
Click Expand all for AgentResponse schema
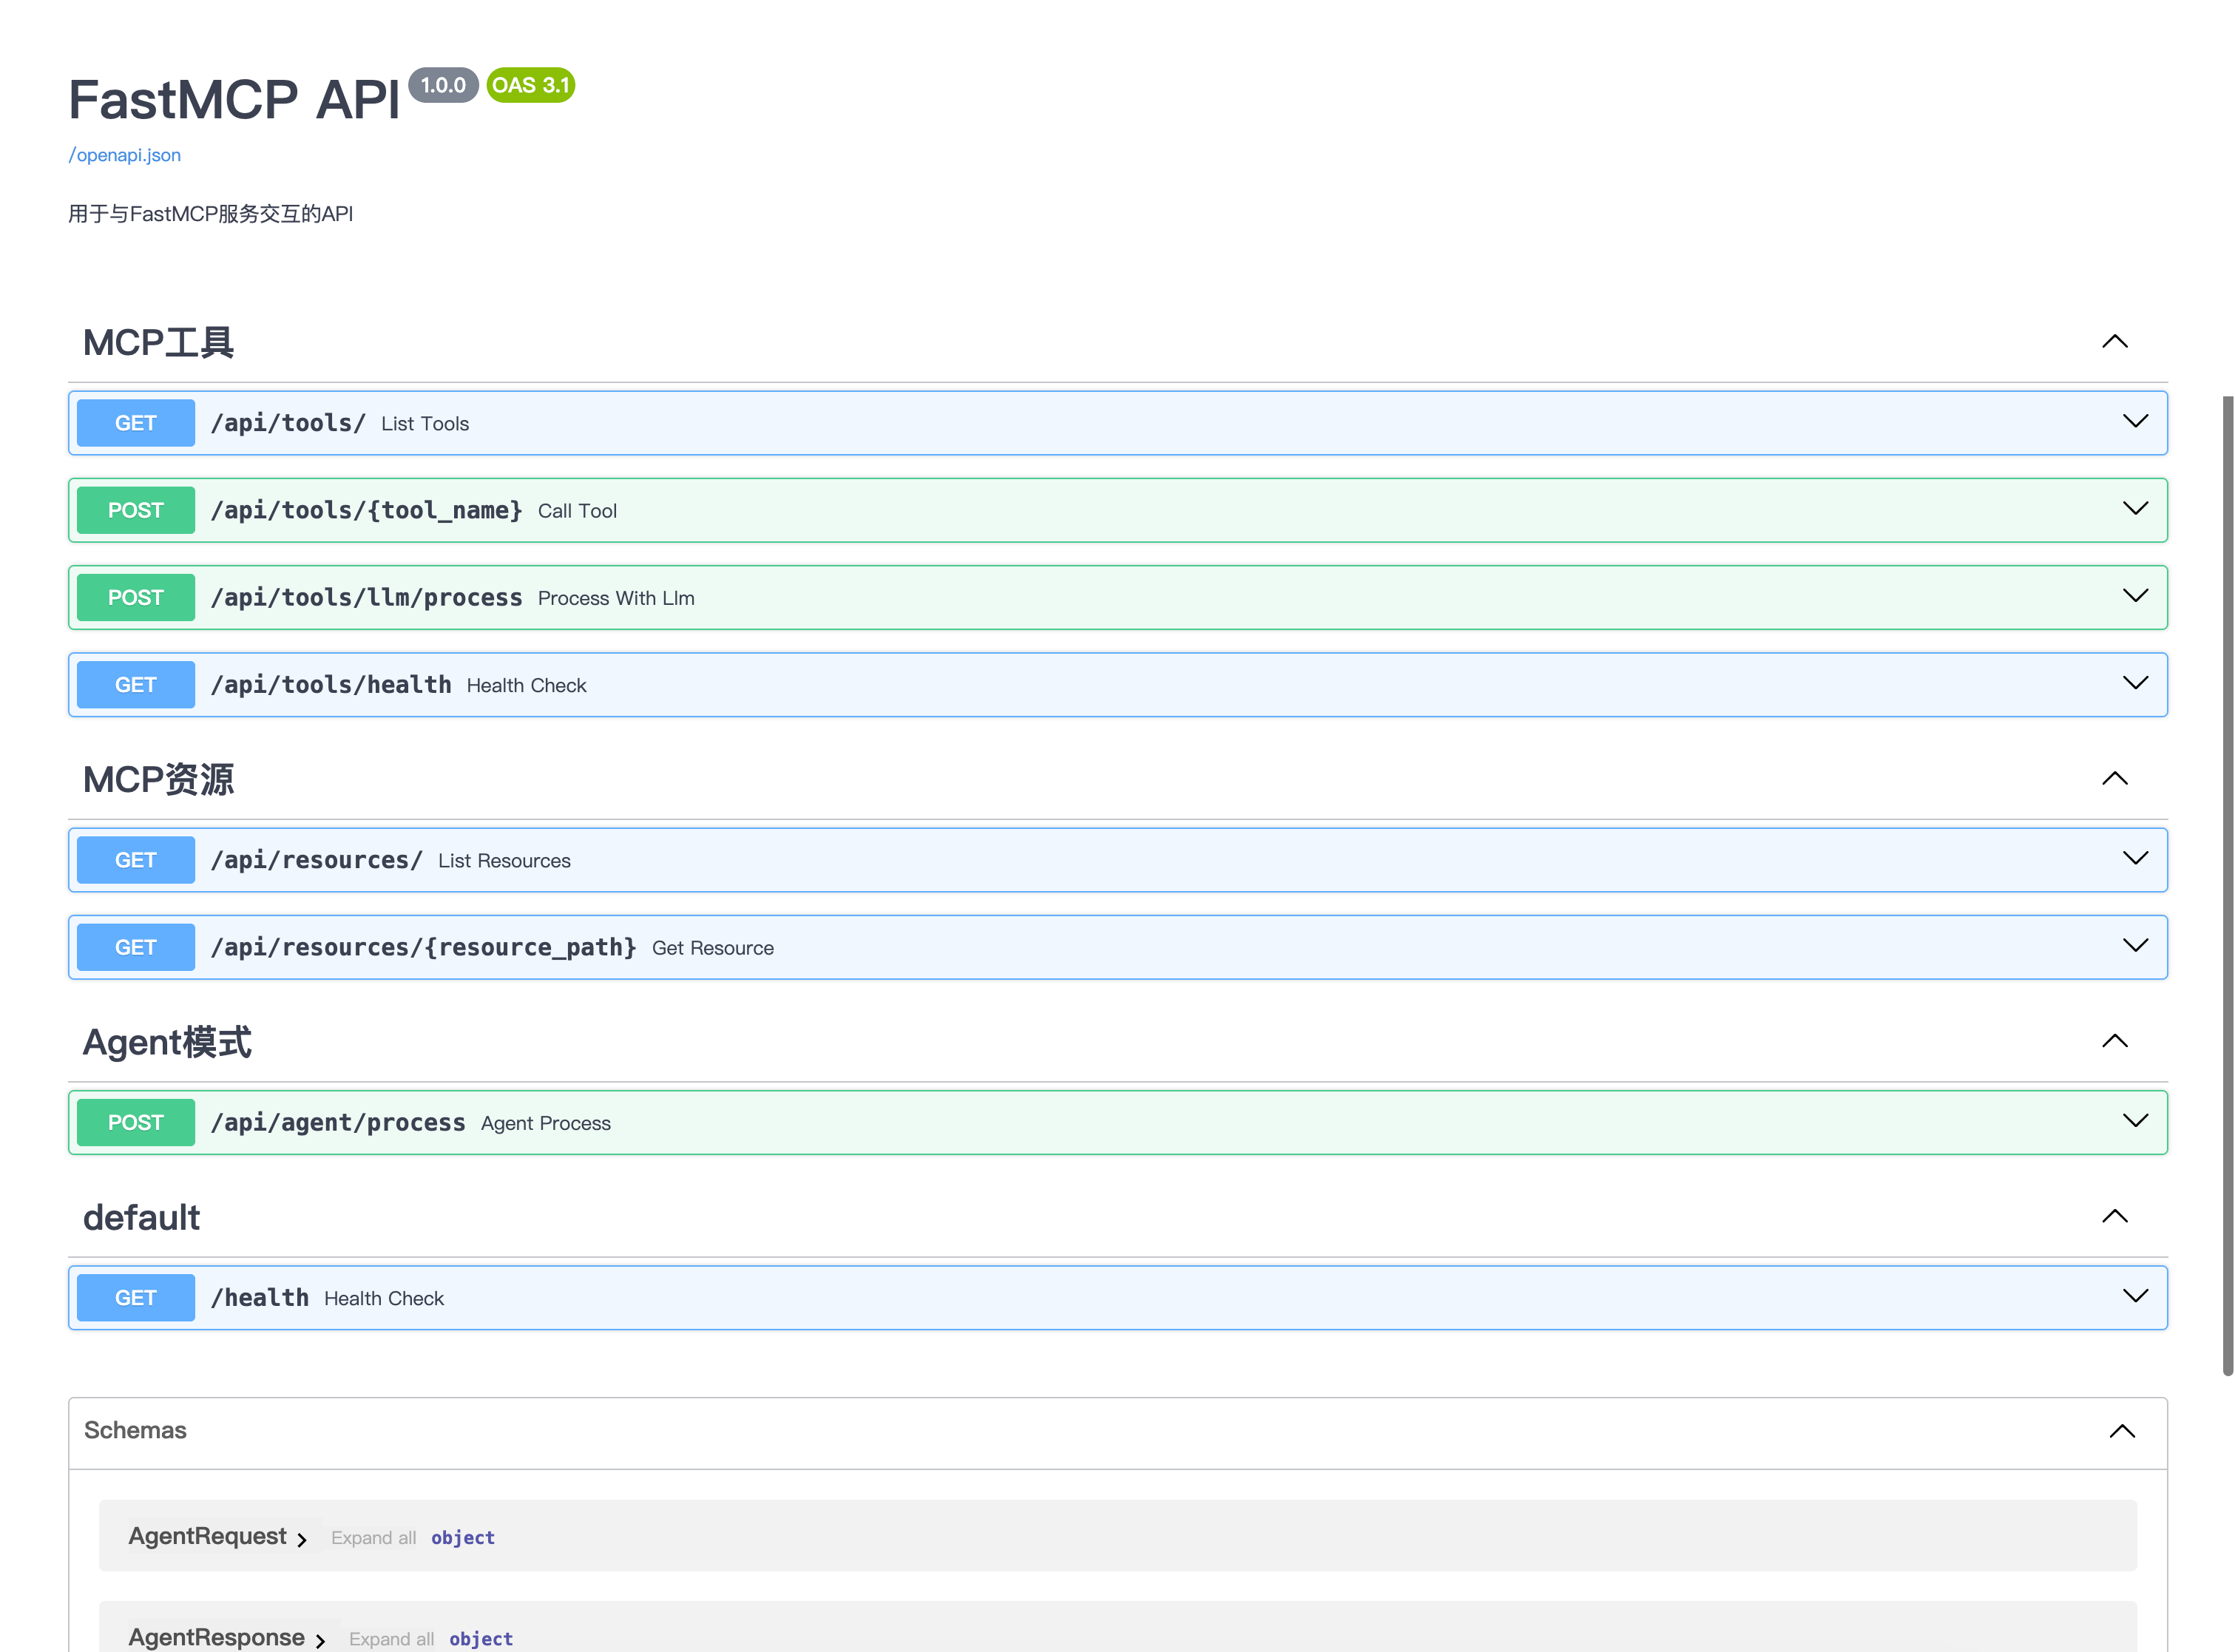click(x=391, y=1639)
